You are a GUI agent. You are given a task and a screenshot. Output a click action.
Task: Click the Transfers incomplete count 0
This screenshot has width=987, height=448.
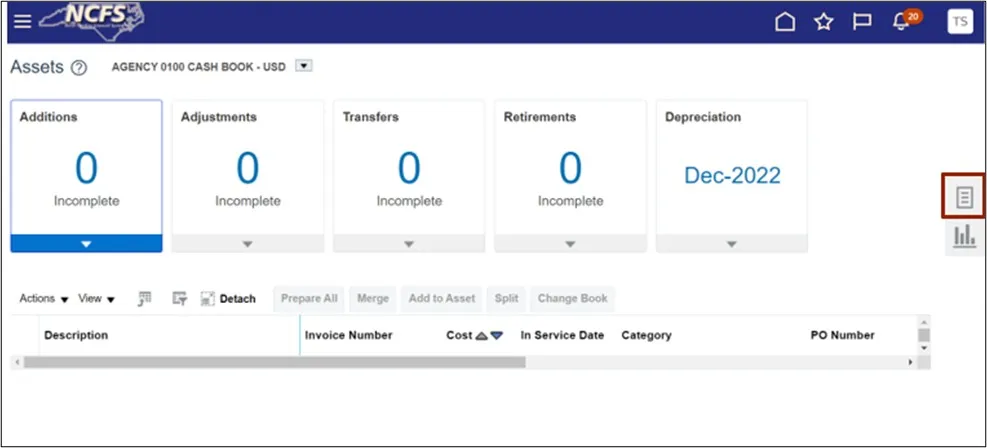pyautogui.click(x=409, y=169)
